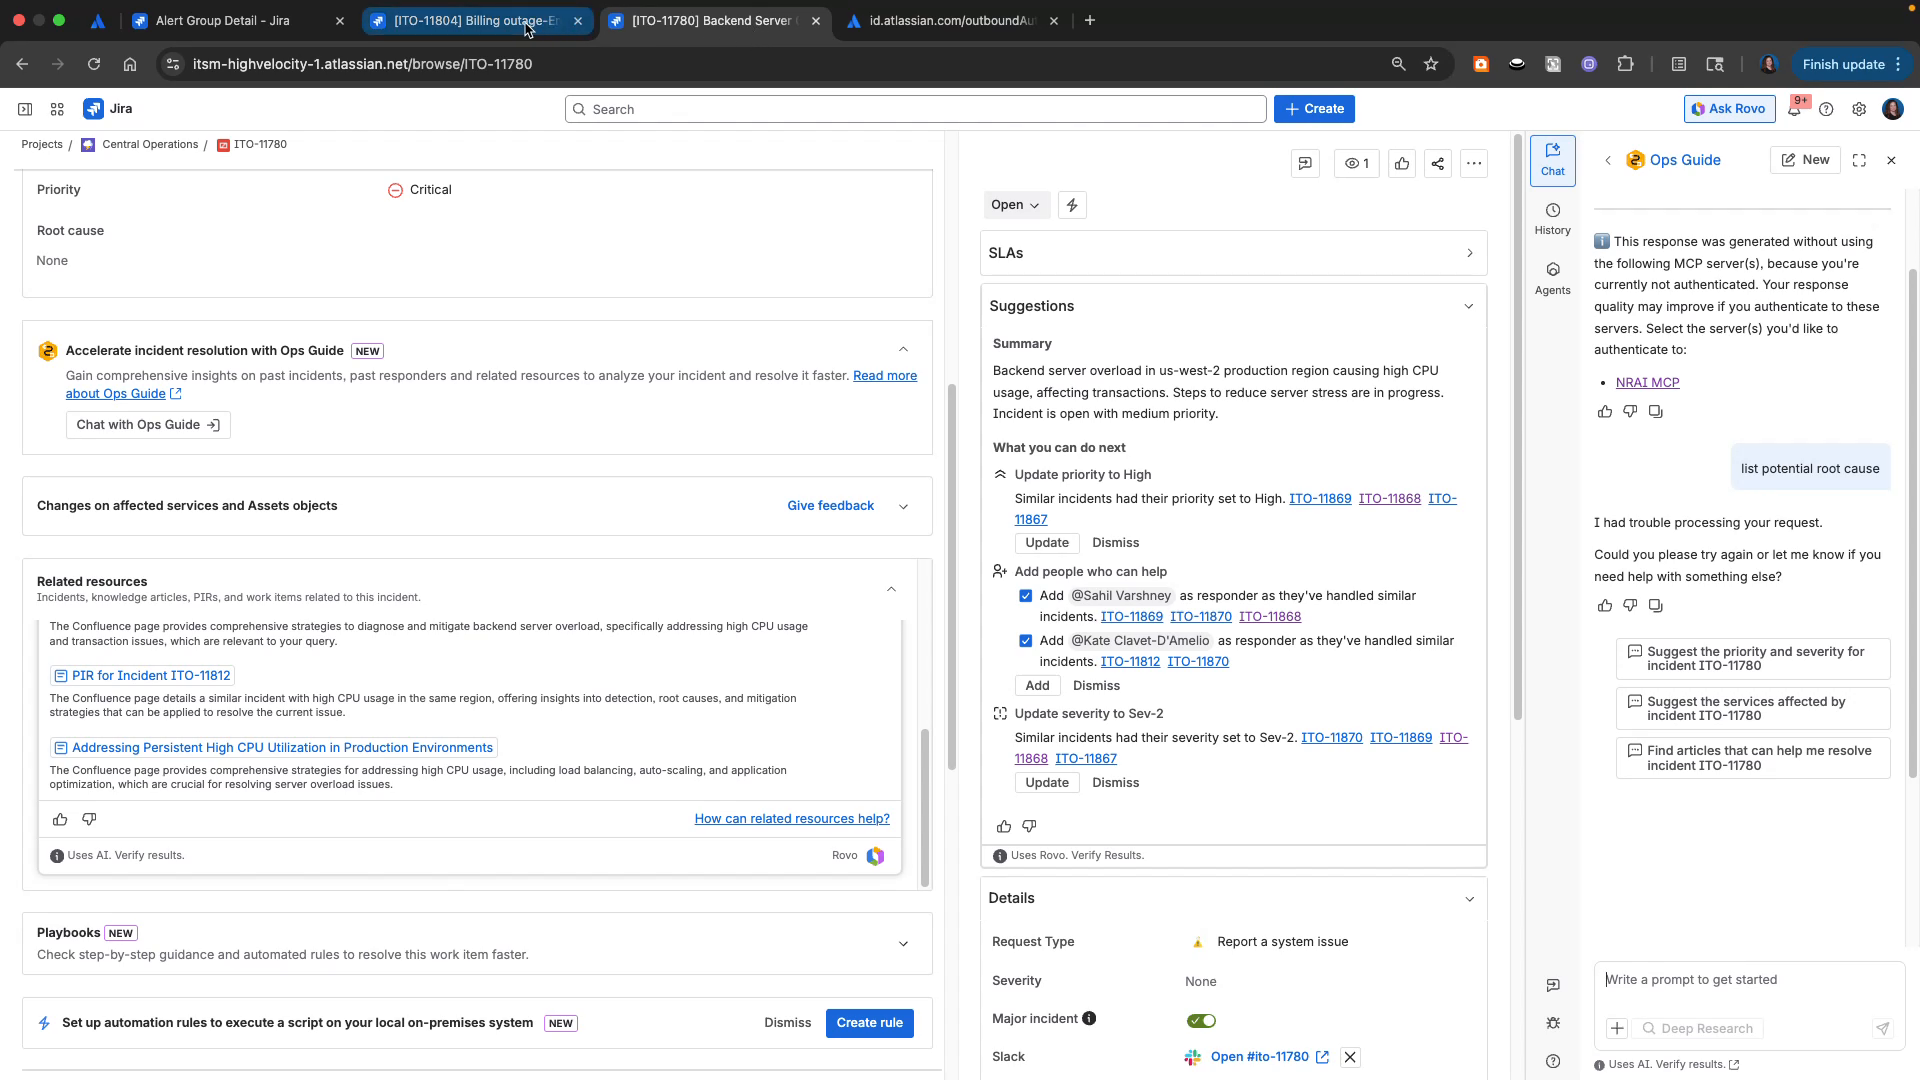Open the share options for ITO-11780
The width and height of the screenshot is (1920, 1080).
tap(1437, 163)
